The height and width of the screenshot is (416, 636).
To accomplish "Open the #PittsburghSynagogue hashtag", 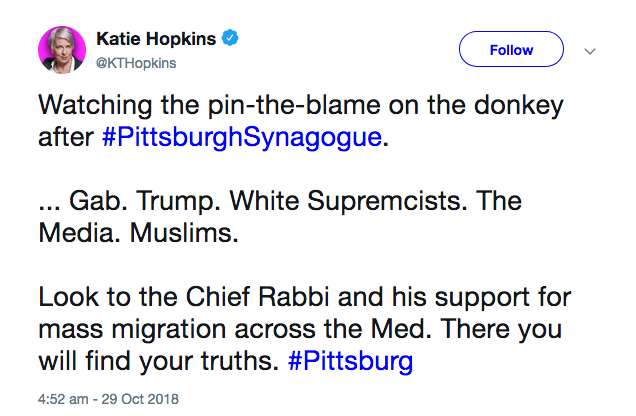I will [242, 138].
